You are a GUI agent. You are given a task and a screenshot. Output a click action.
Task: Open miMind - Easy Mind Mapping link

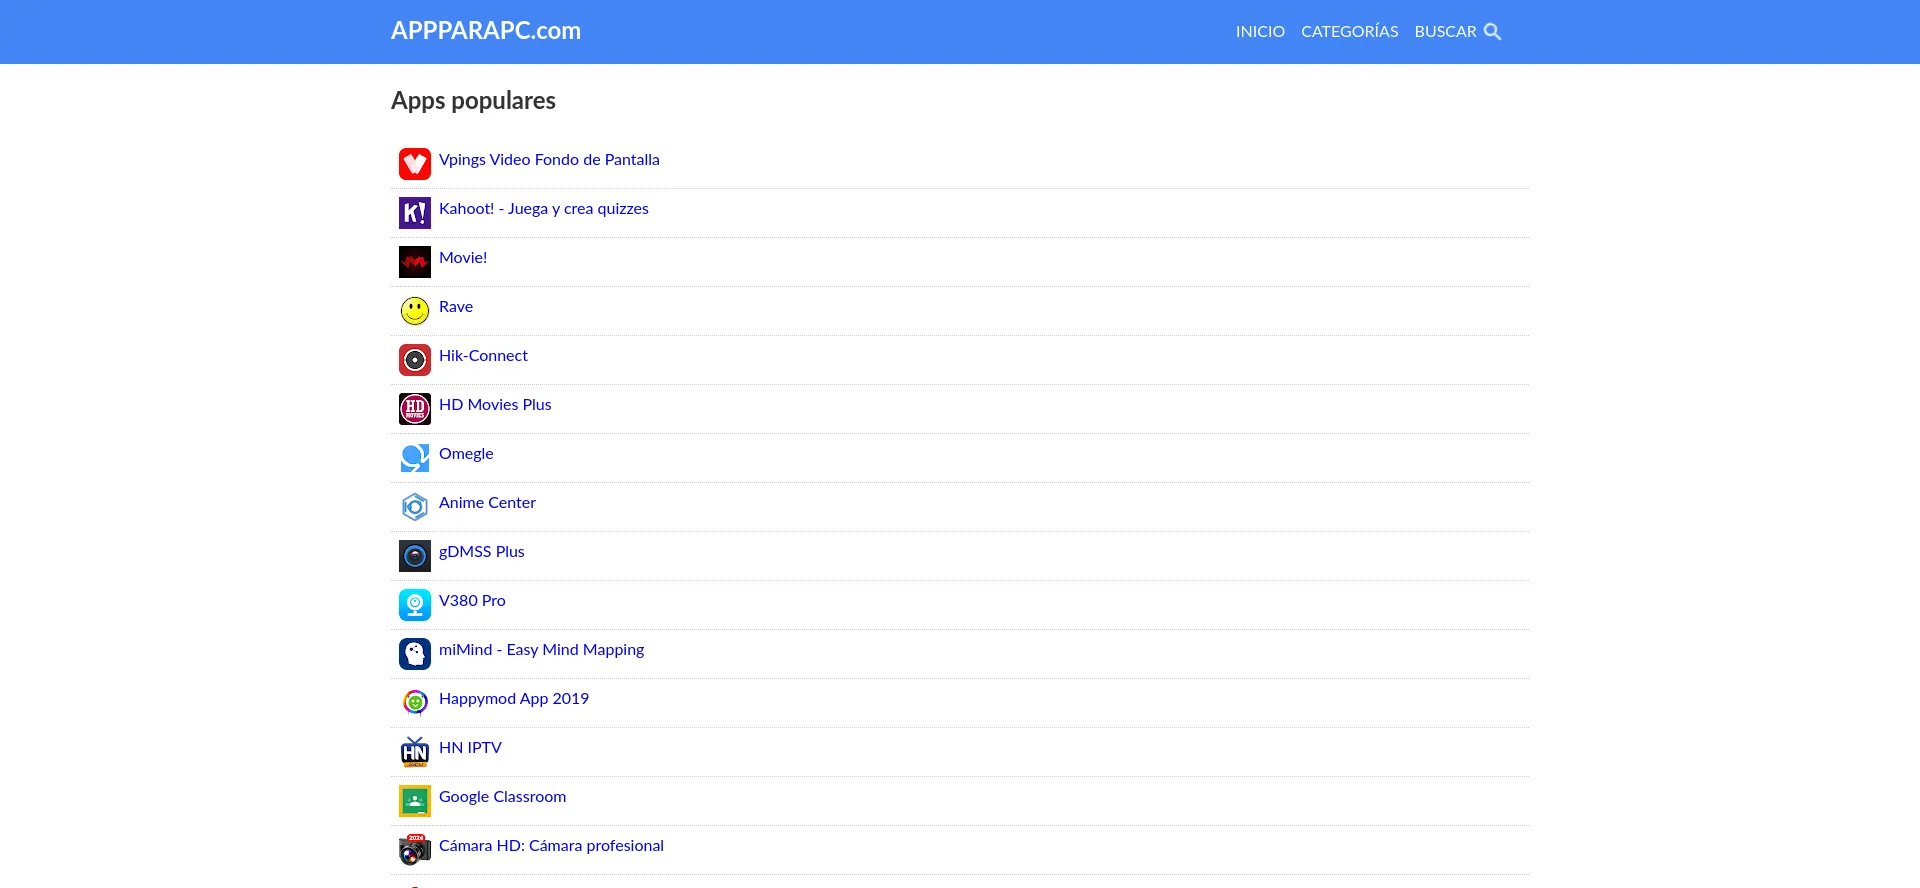(541, 650)
